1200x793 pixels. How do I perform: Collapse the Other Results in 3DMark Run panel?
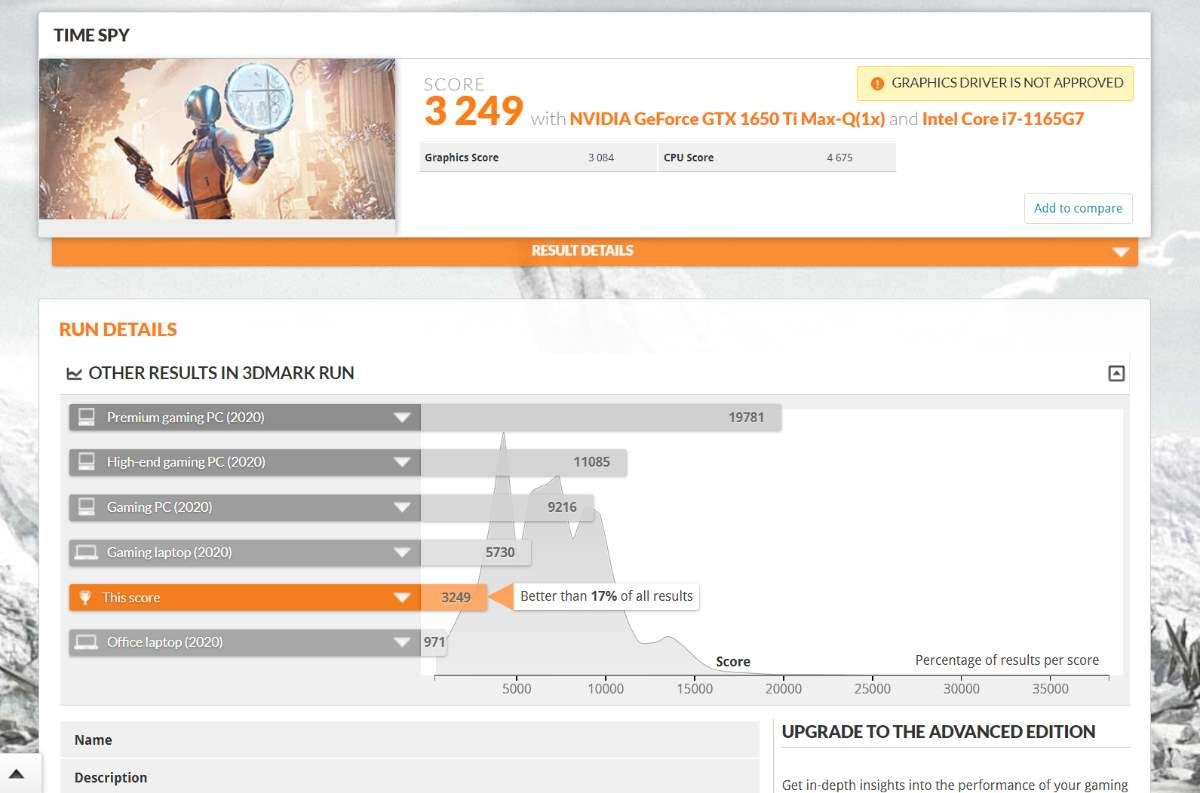pos(1116,374)
